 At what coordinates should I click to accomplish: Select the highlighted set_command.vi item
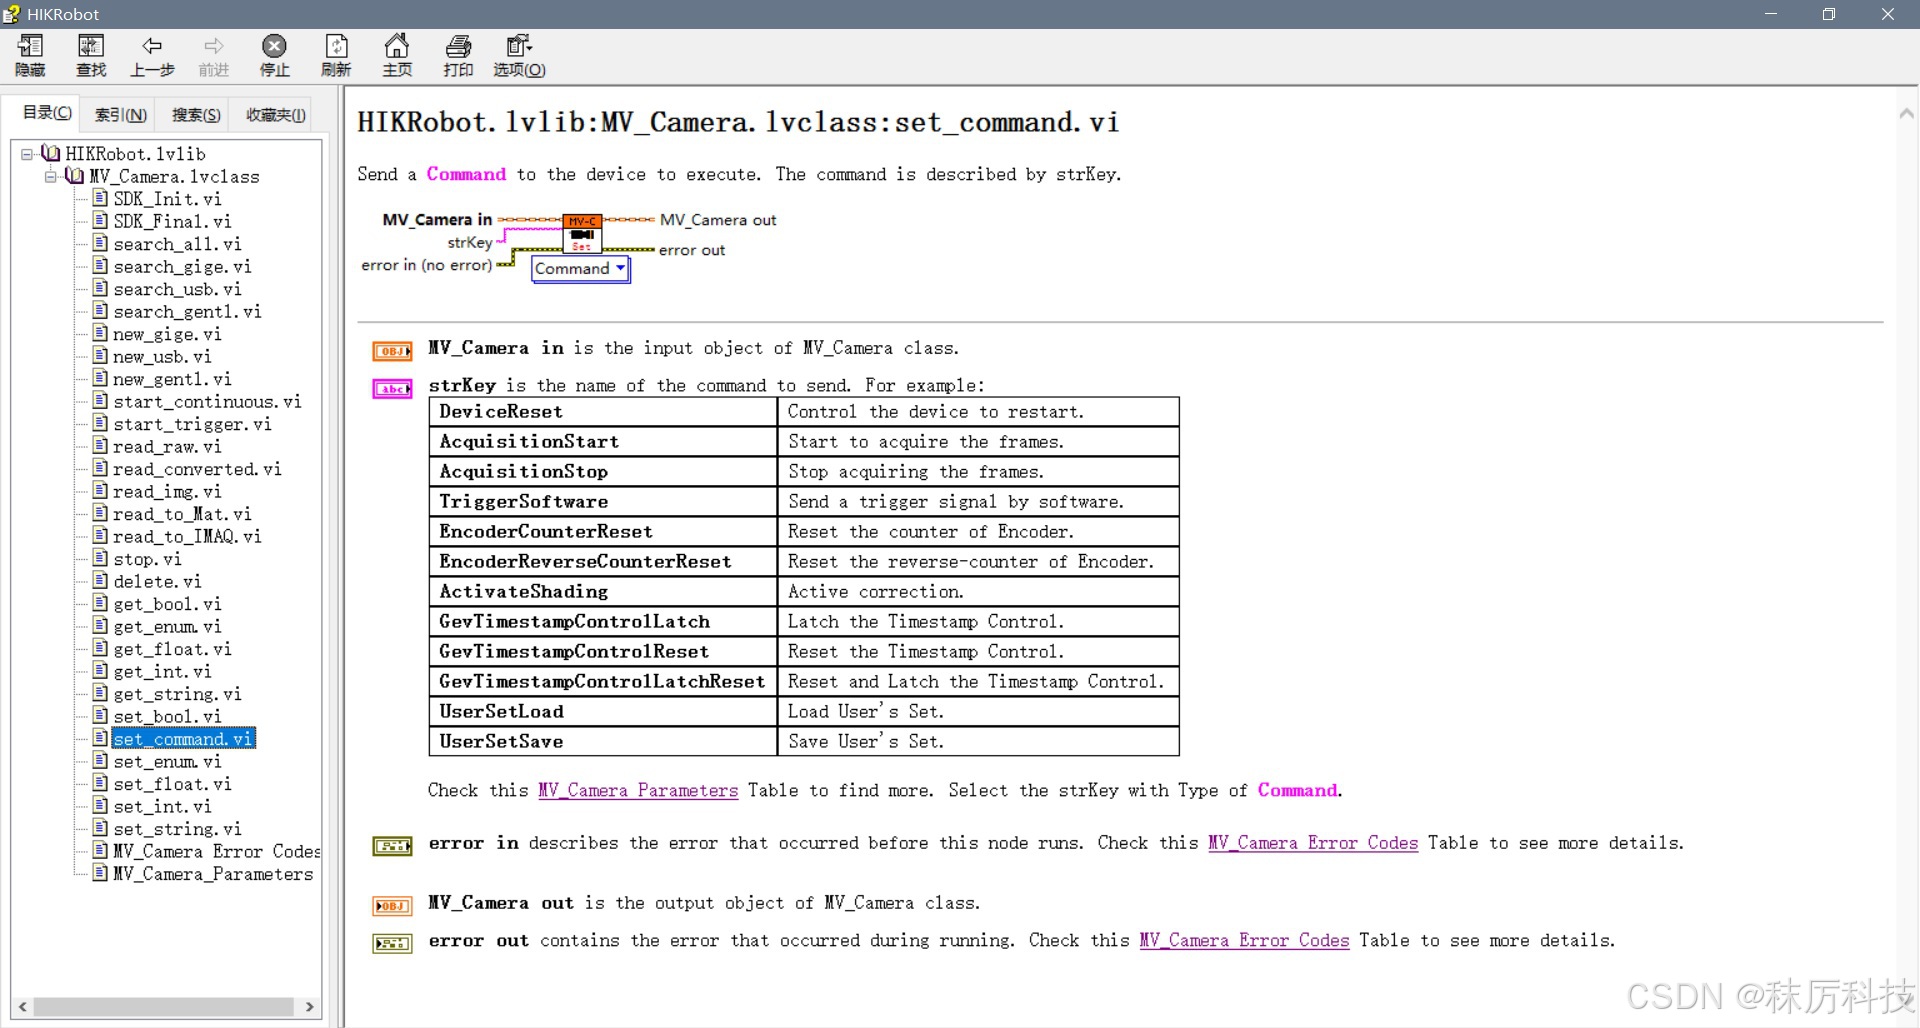183,739
